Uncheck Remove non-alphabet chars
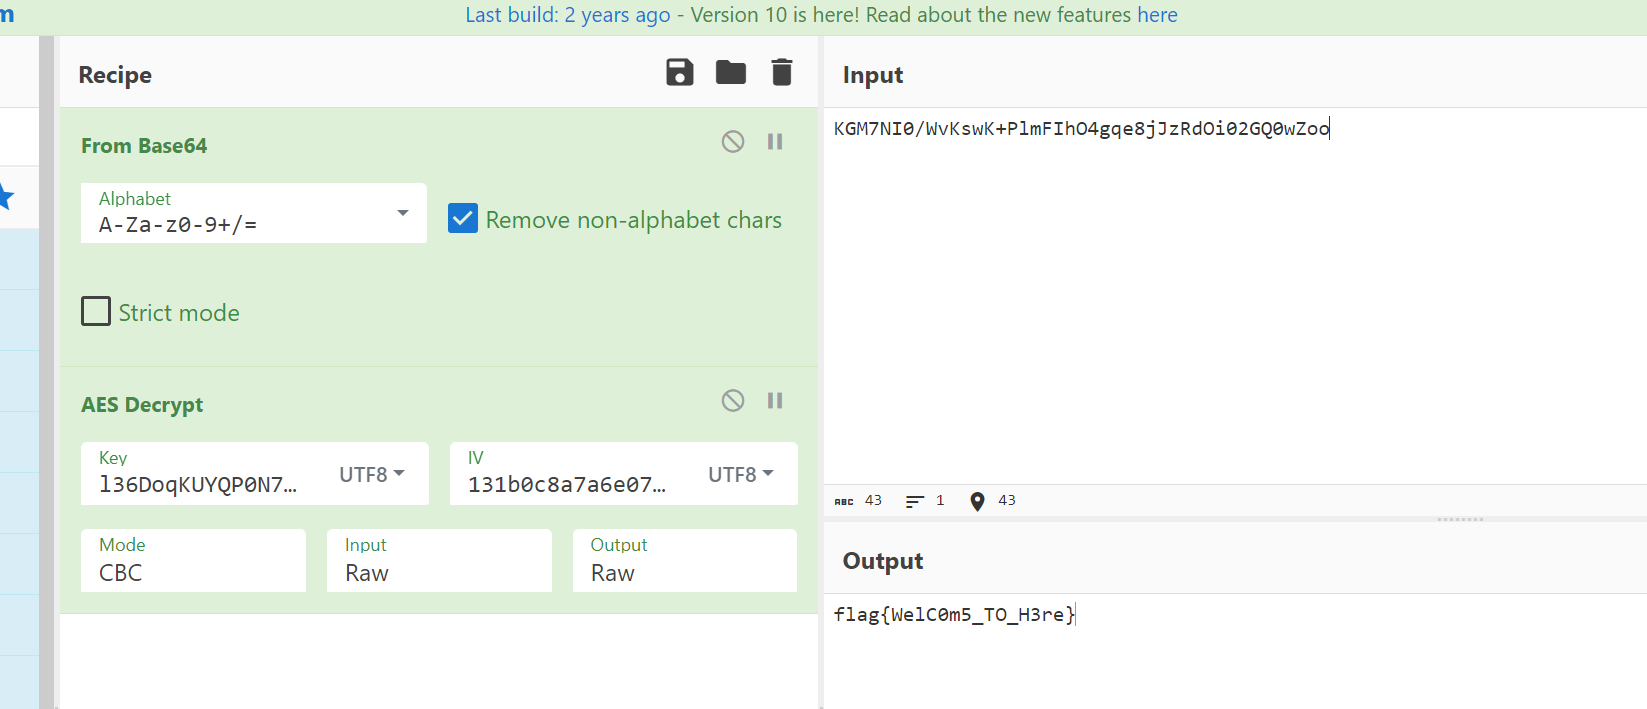The height and width of the screenshot is (709, 1647). (463, 219)
